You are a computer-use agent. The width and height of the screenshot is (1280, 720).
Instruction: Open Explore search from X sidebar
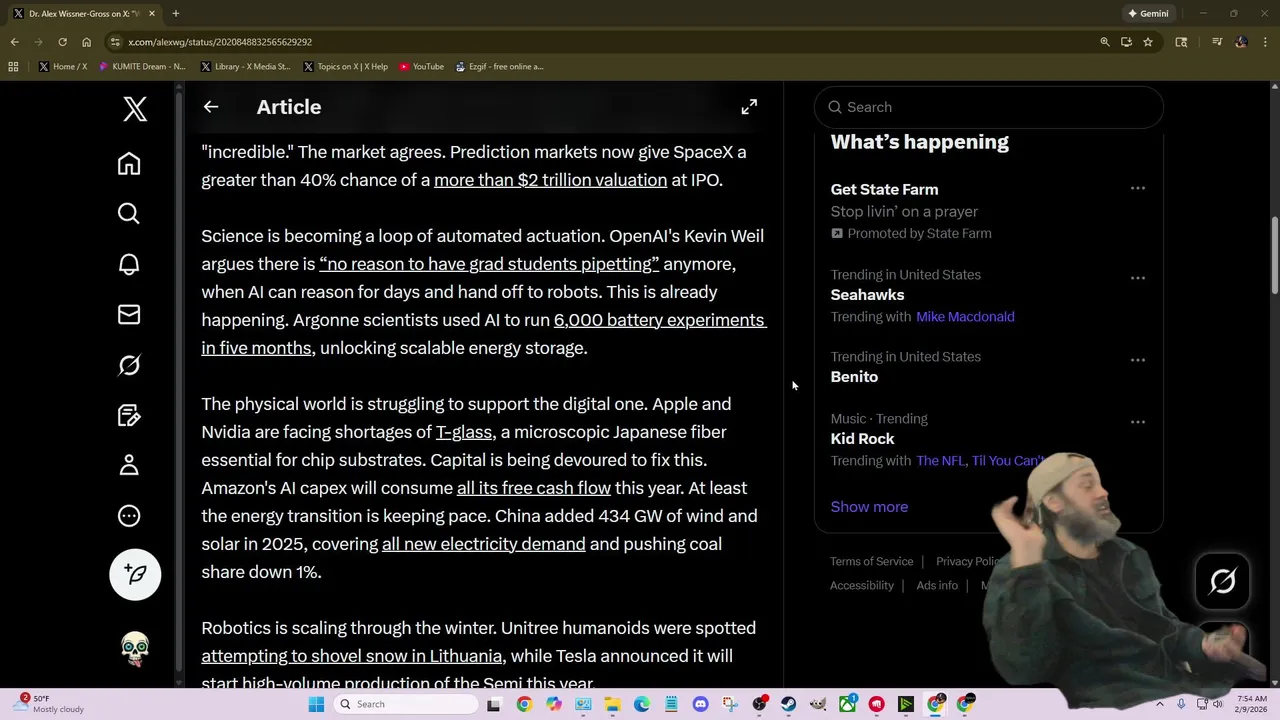coord(129,213)
